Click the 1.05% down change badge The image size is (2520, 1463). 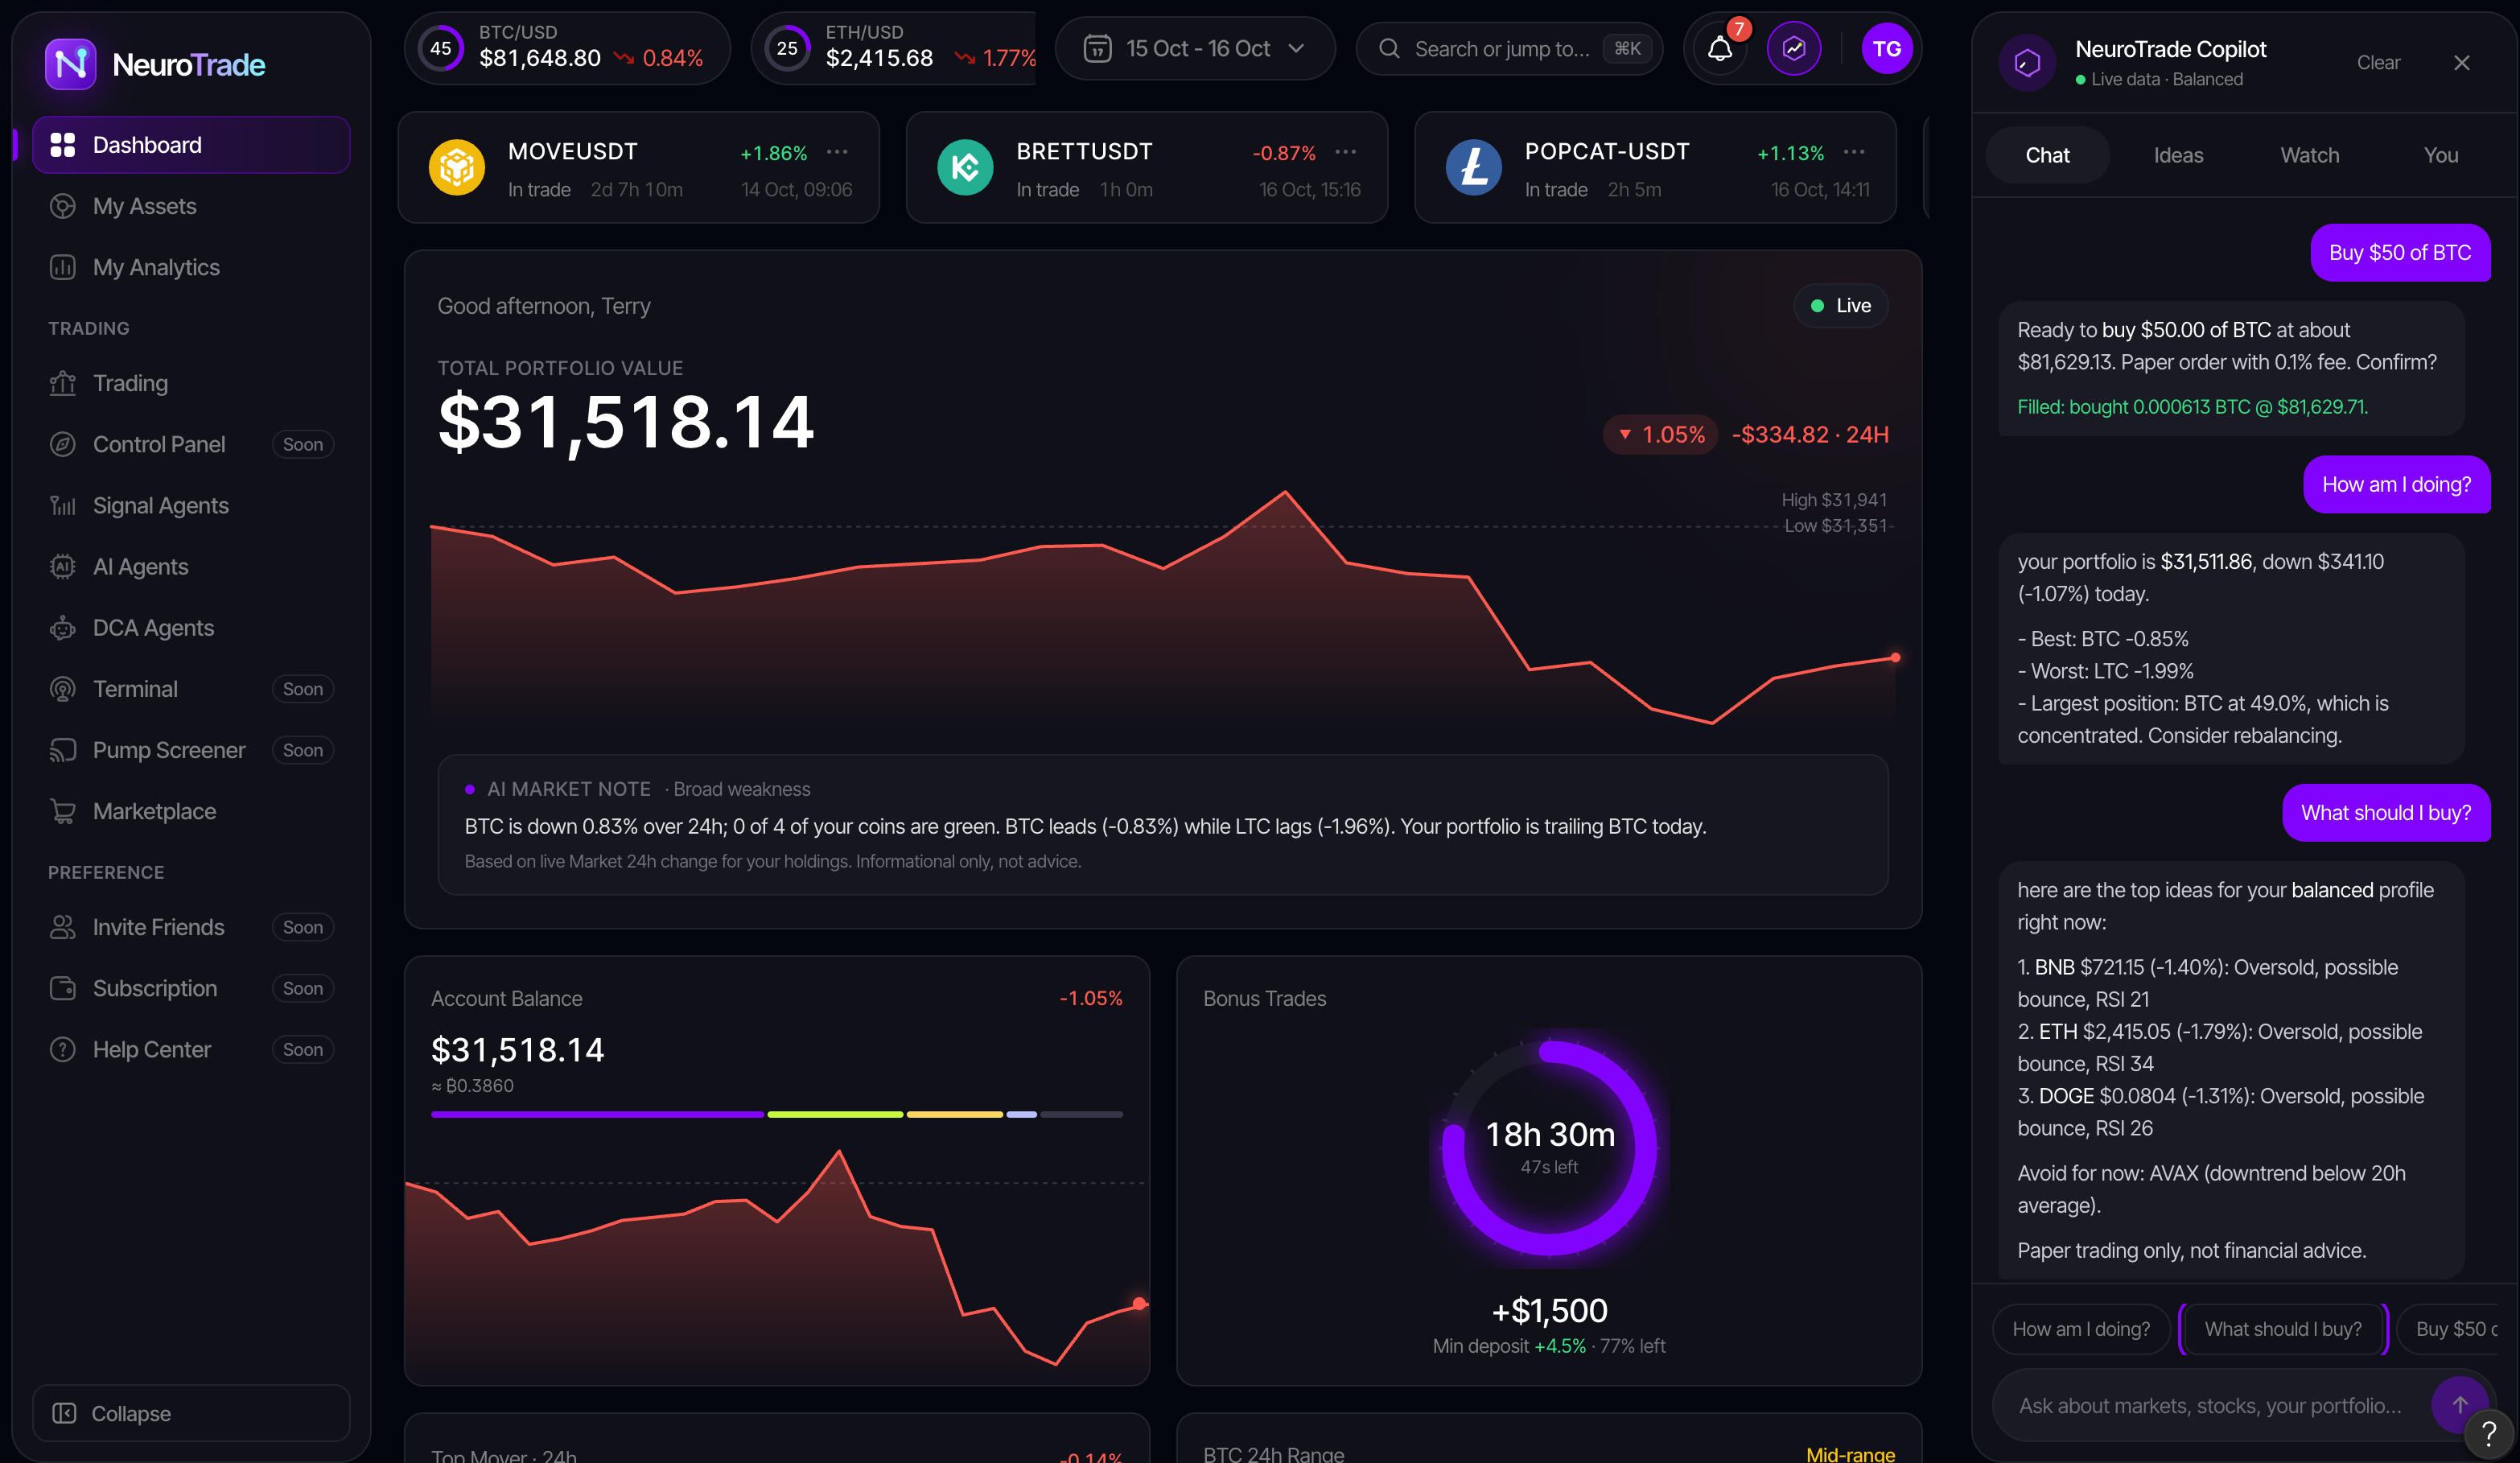[1660, 434]
